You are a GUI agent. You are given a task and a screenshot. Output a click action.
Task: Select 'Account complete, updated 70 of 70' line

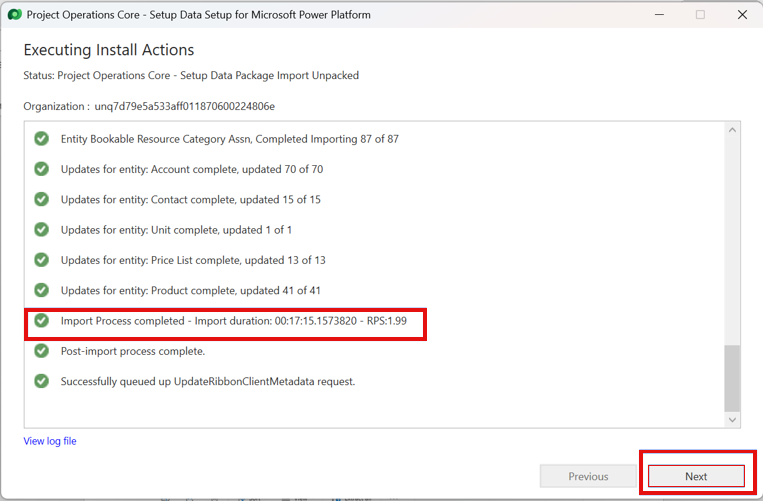[x=192, y=169]
